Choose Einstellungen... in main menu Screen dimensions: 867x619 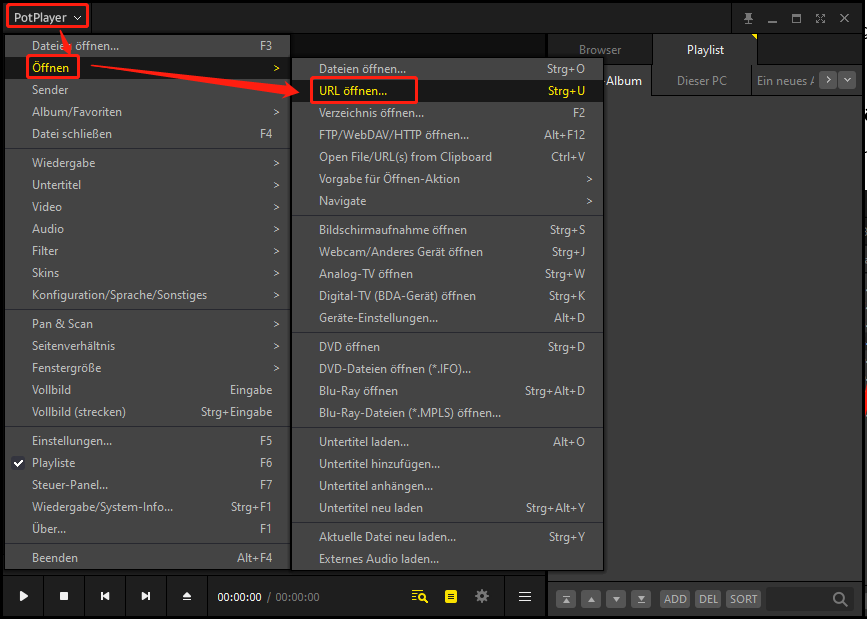click(x=147, y=441)
